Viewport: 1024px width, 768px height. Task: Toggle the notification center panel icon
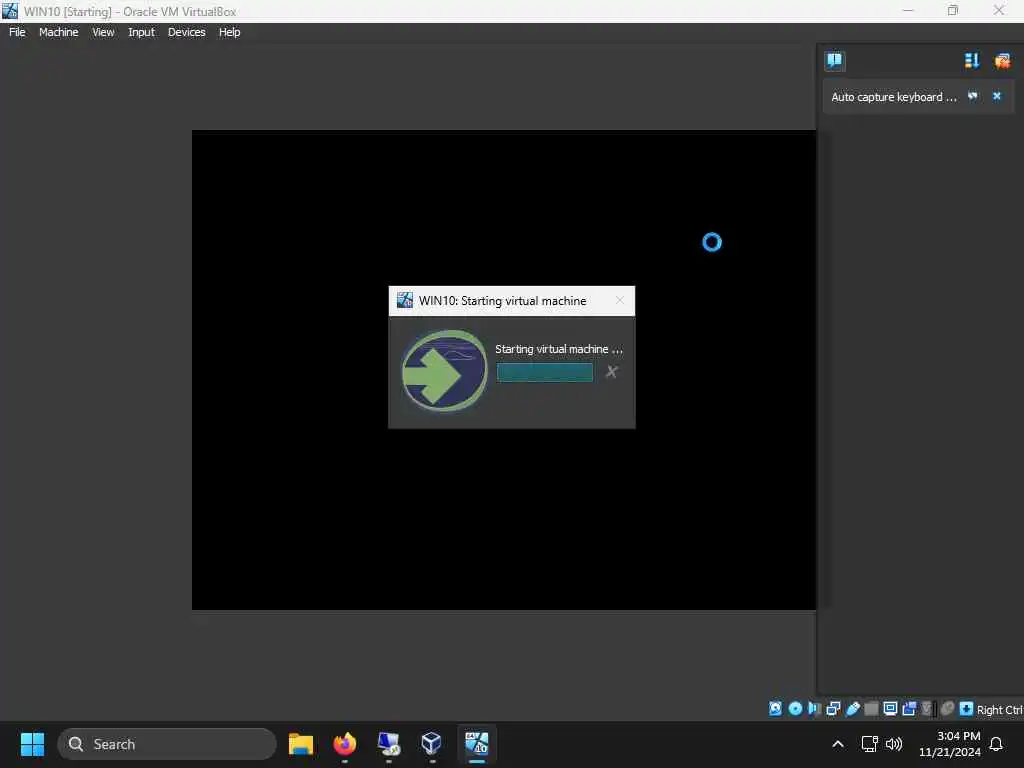(x=834, y=61)
